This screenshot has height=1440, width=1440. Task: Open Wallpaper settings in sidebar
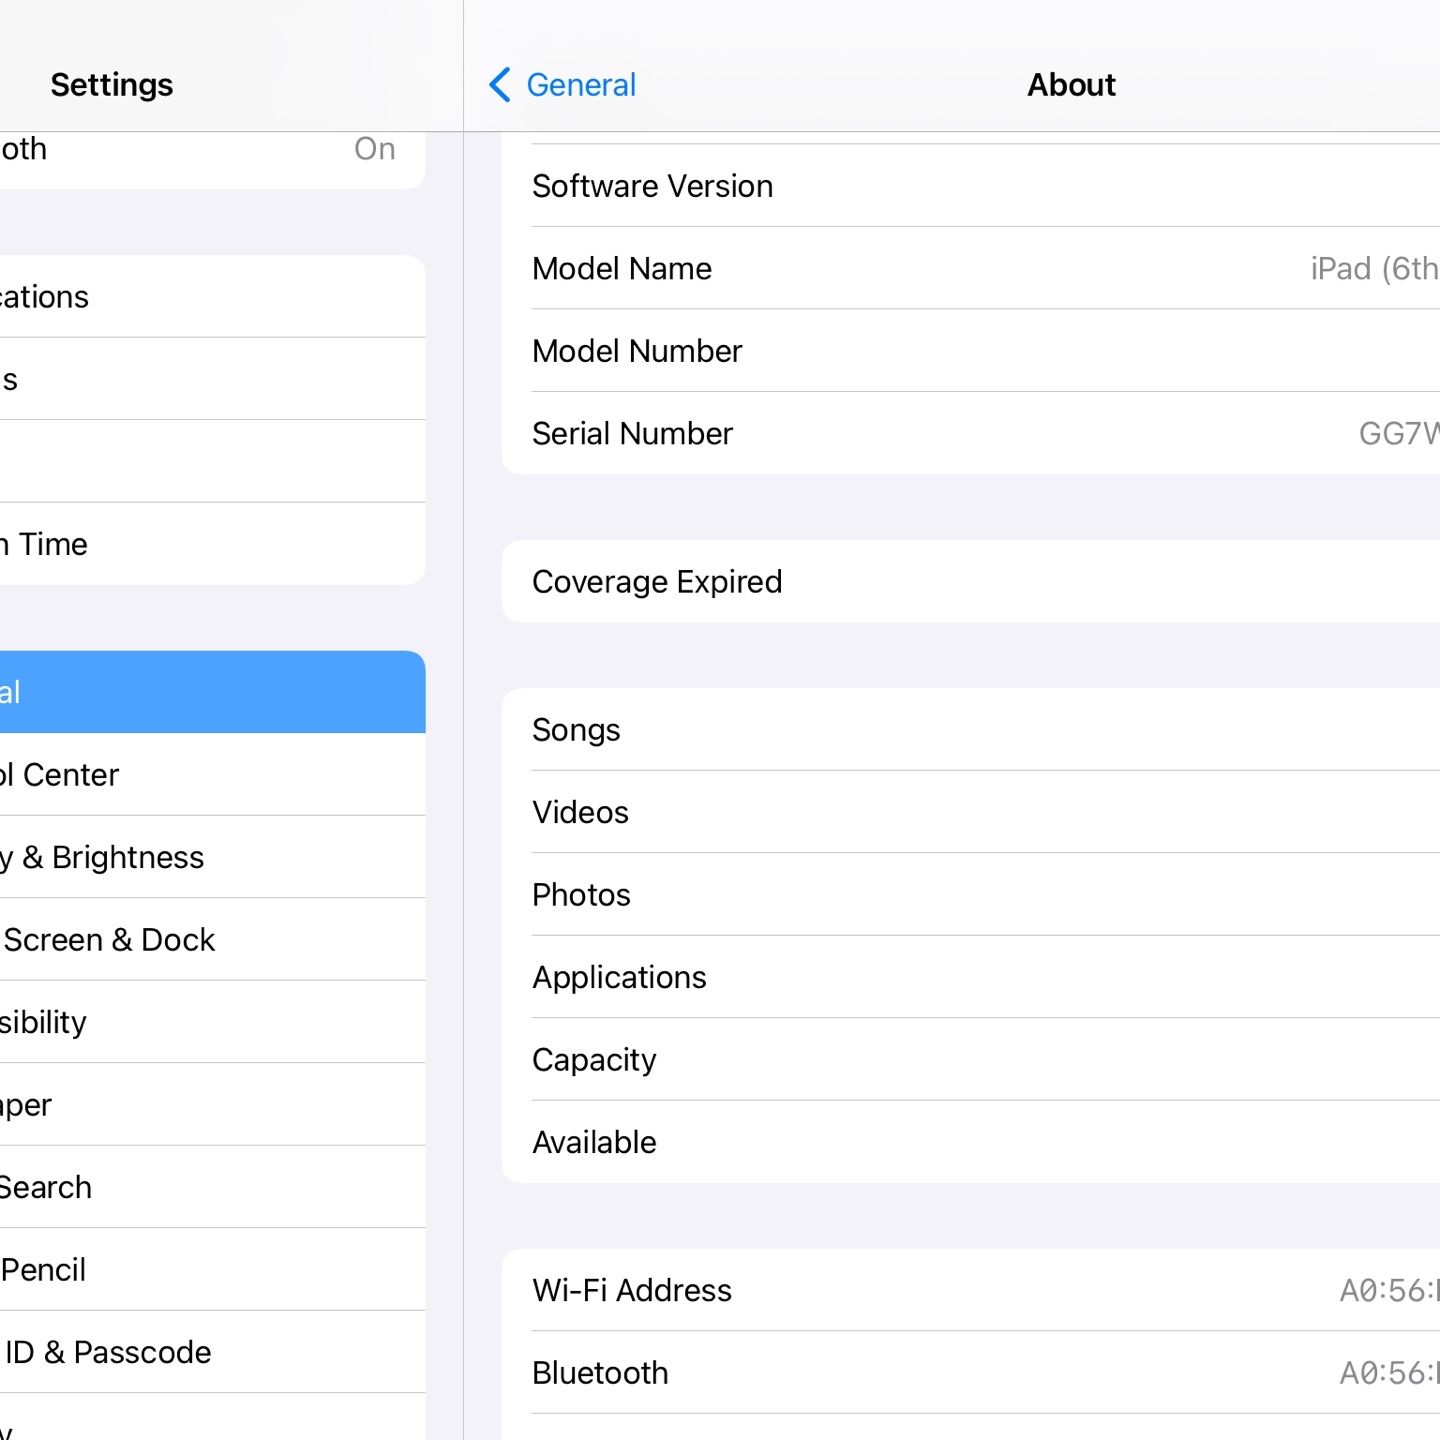(212, 1105)
